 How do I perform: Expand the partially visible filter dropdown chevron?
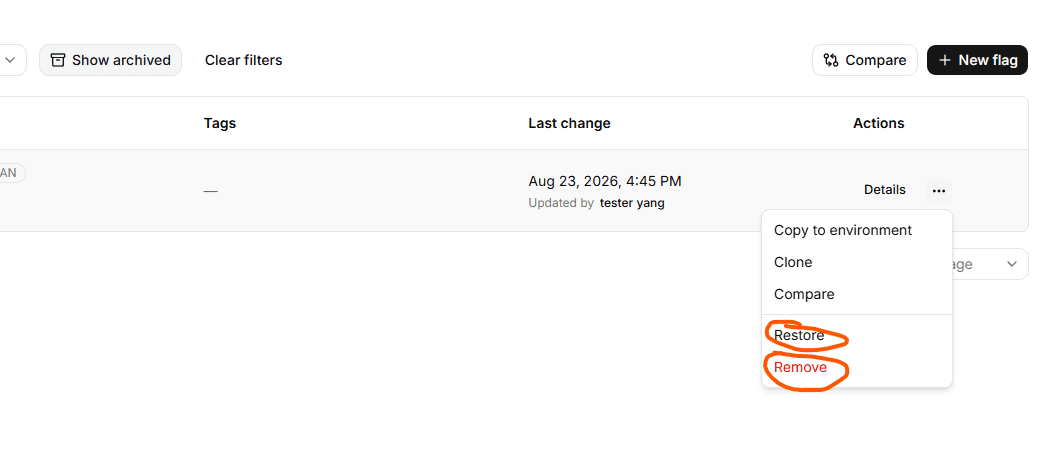[x=10, y=60]
